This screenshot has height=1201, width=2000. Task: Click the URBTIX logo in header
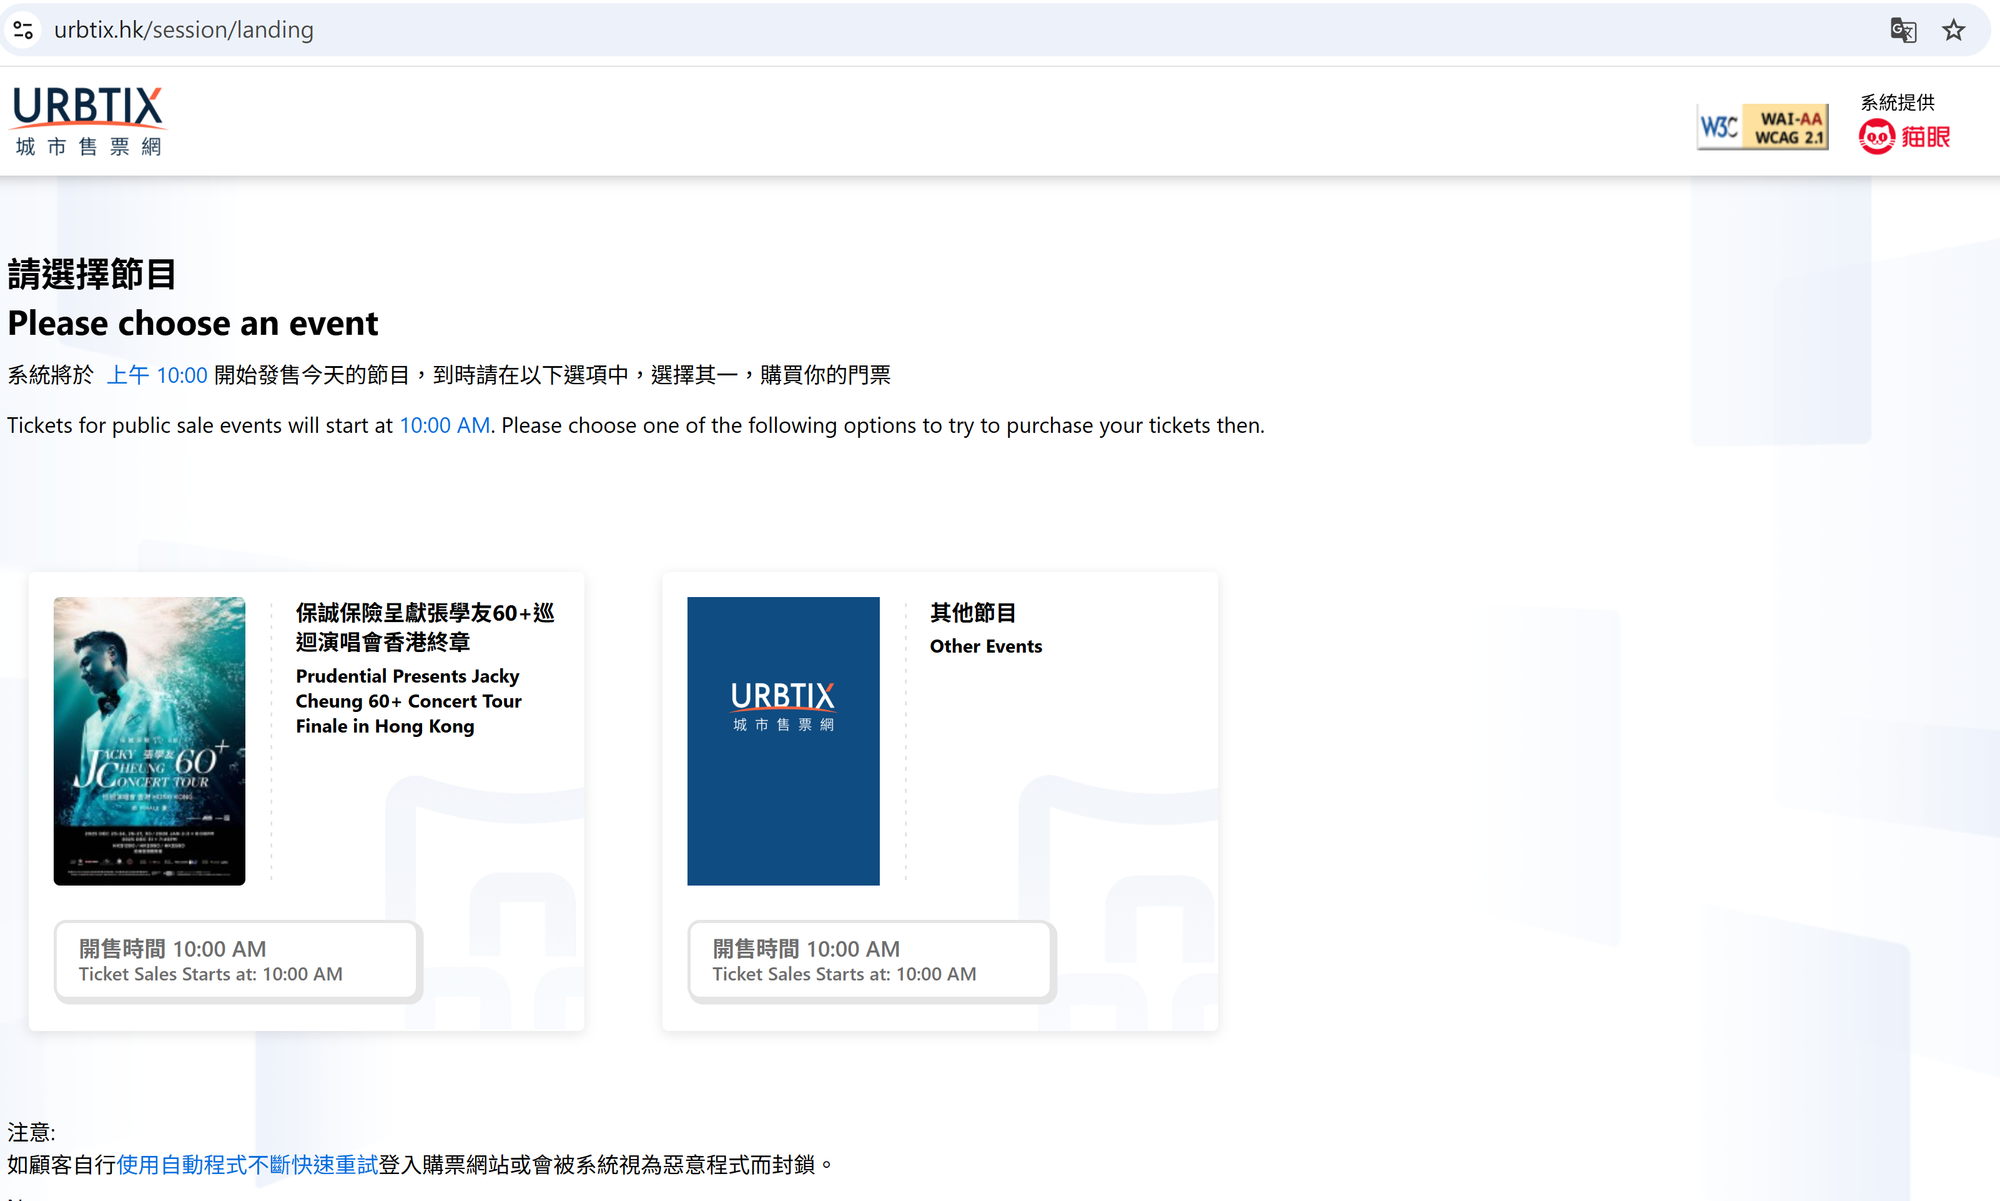click(88, 121)
